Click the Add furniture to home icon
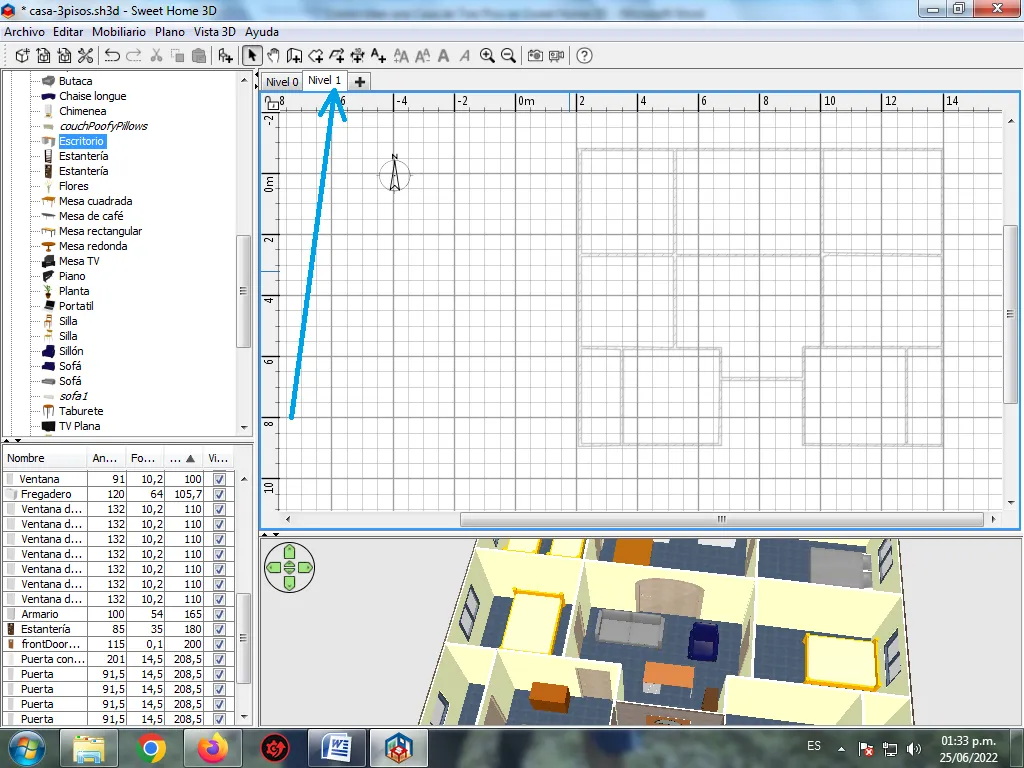The width and height of the screenshot is (1024, 768). [225, 56]
